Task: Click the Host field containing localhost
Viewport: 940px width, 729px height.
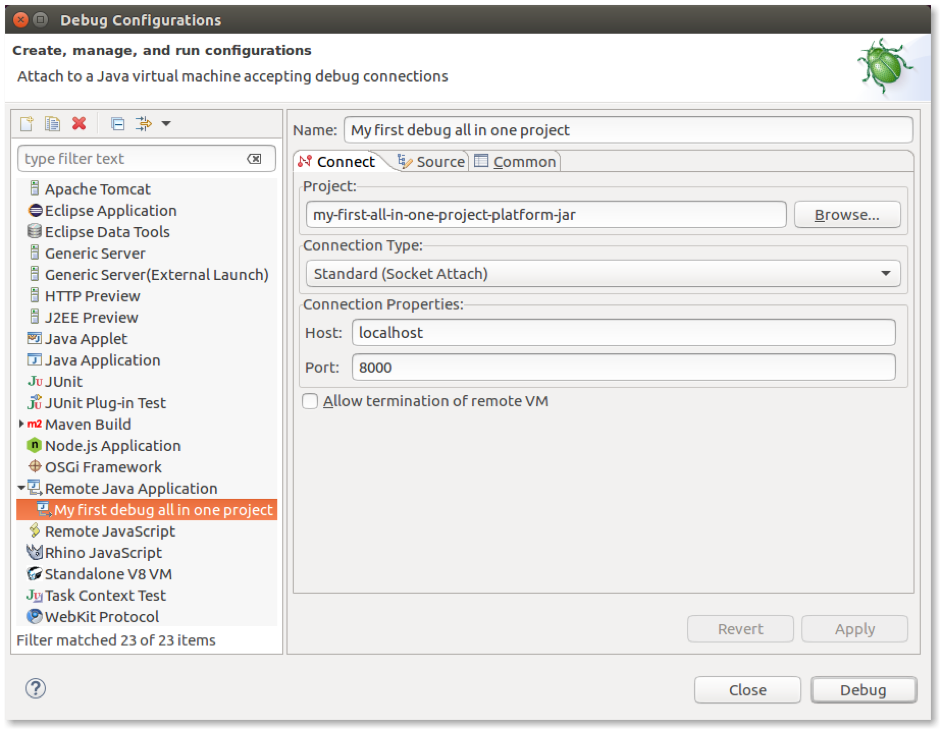Action: (x=623, y=333)
